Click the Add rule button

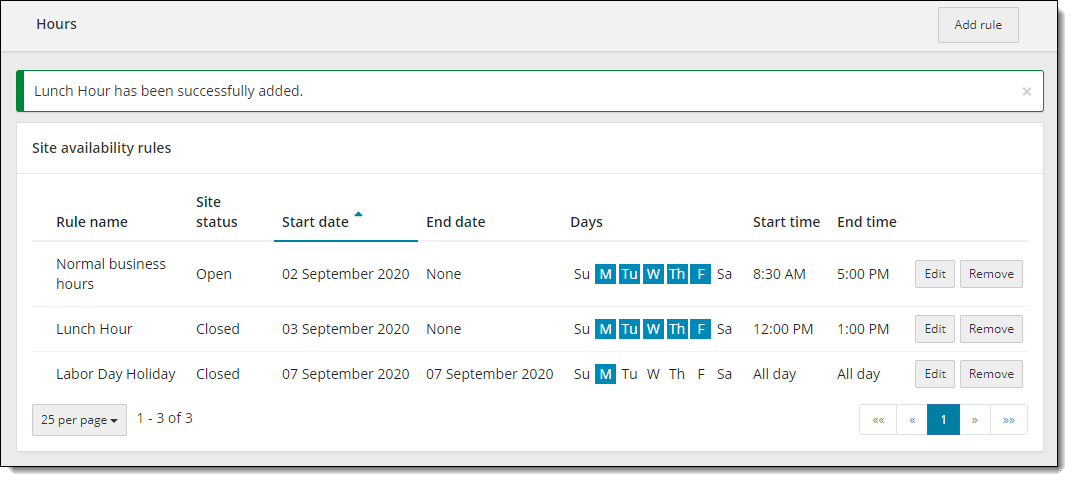[x=978, y=25]
